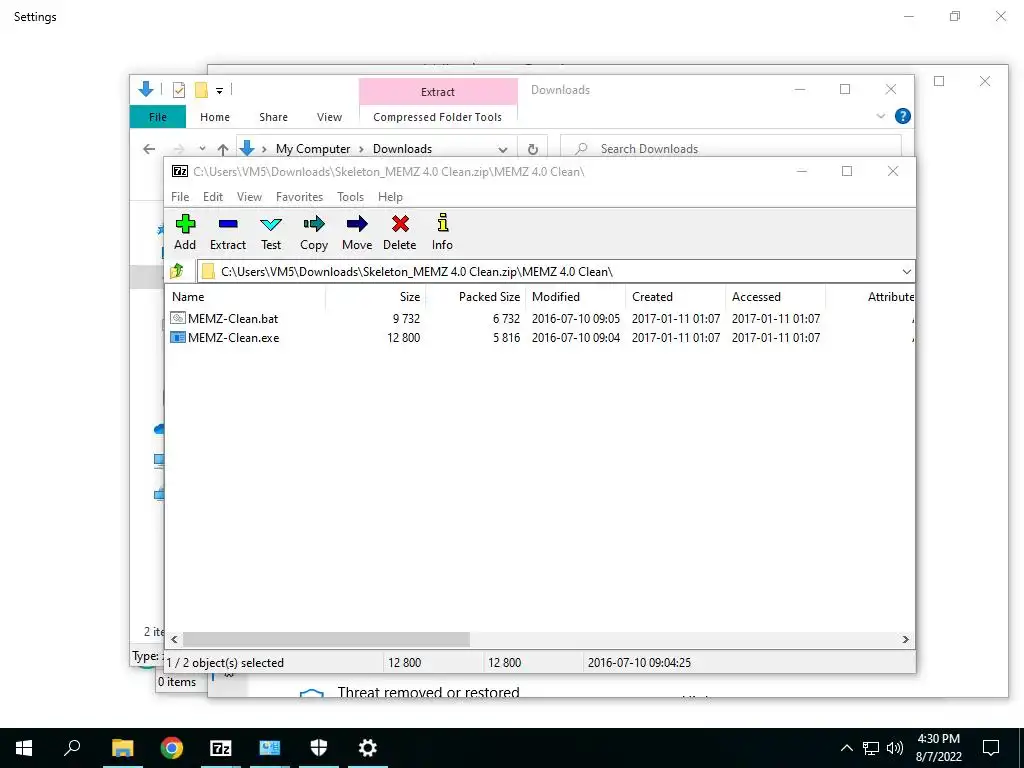This screenshot has height=768, width=1024.
Task: Open the Customize Quick Access Toolbar dropdown
Action: pyautogui.click(x=219, y=90)
